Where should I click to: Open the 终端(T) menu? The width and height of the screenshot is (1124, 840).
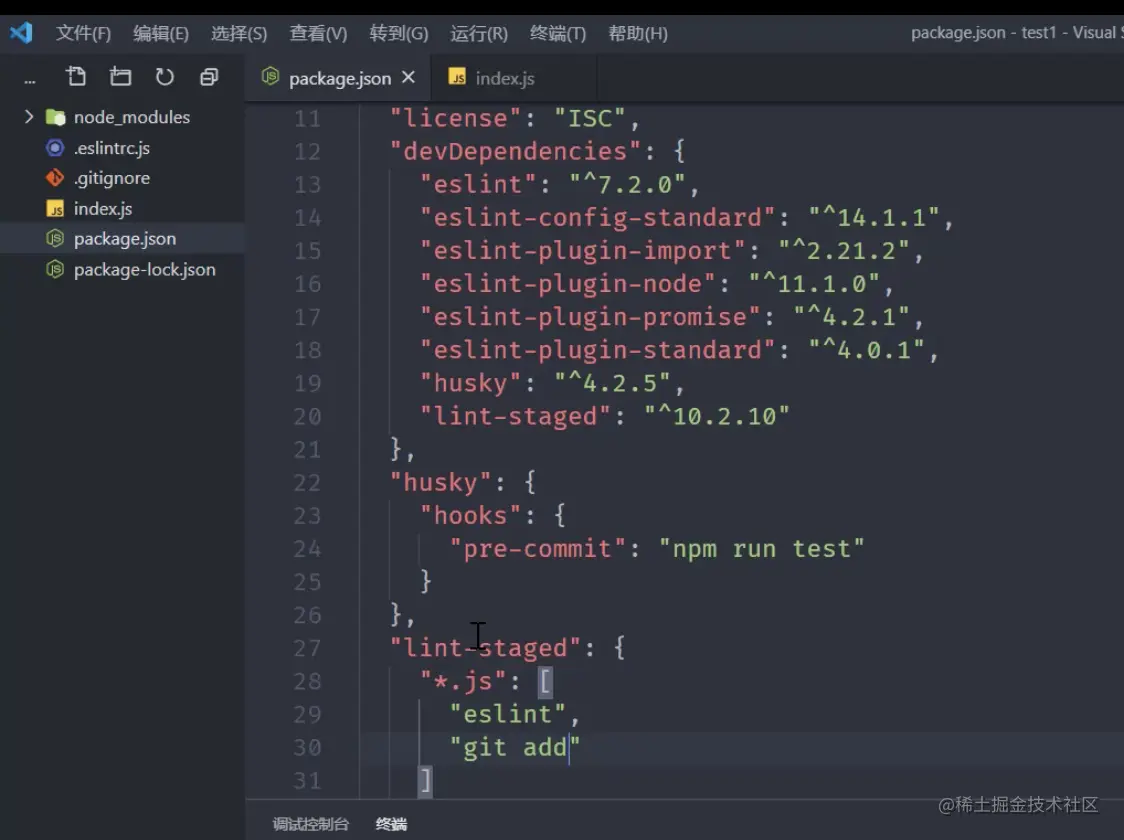pyautogui.click(x=557, y=34)
